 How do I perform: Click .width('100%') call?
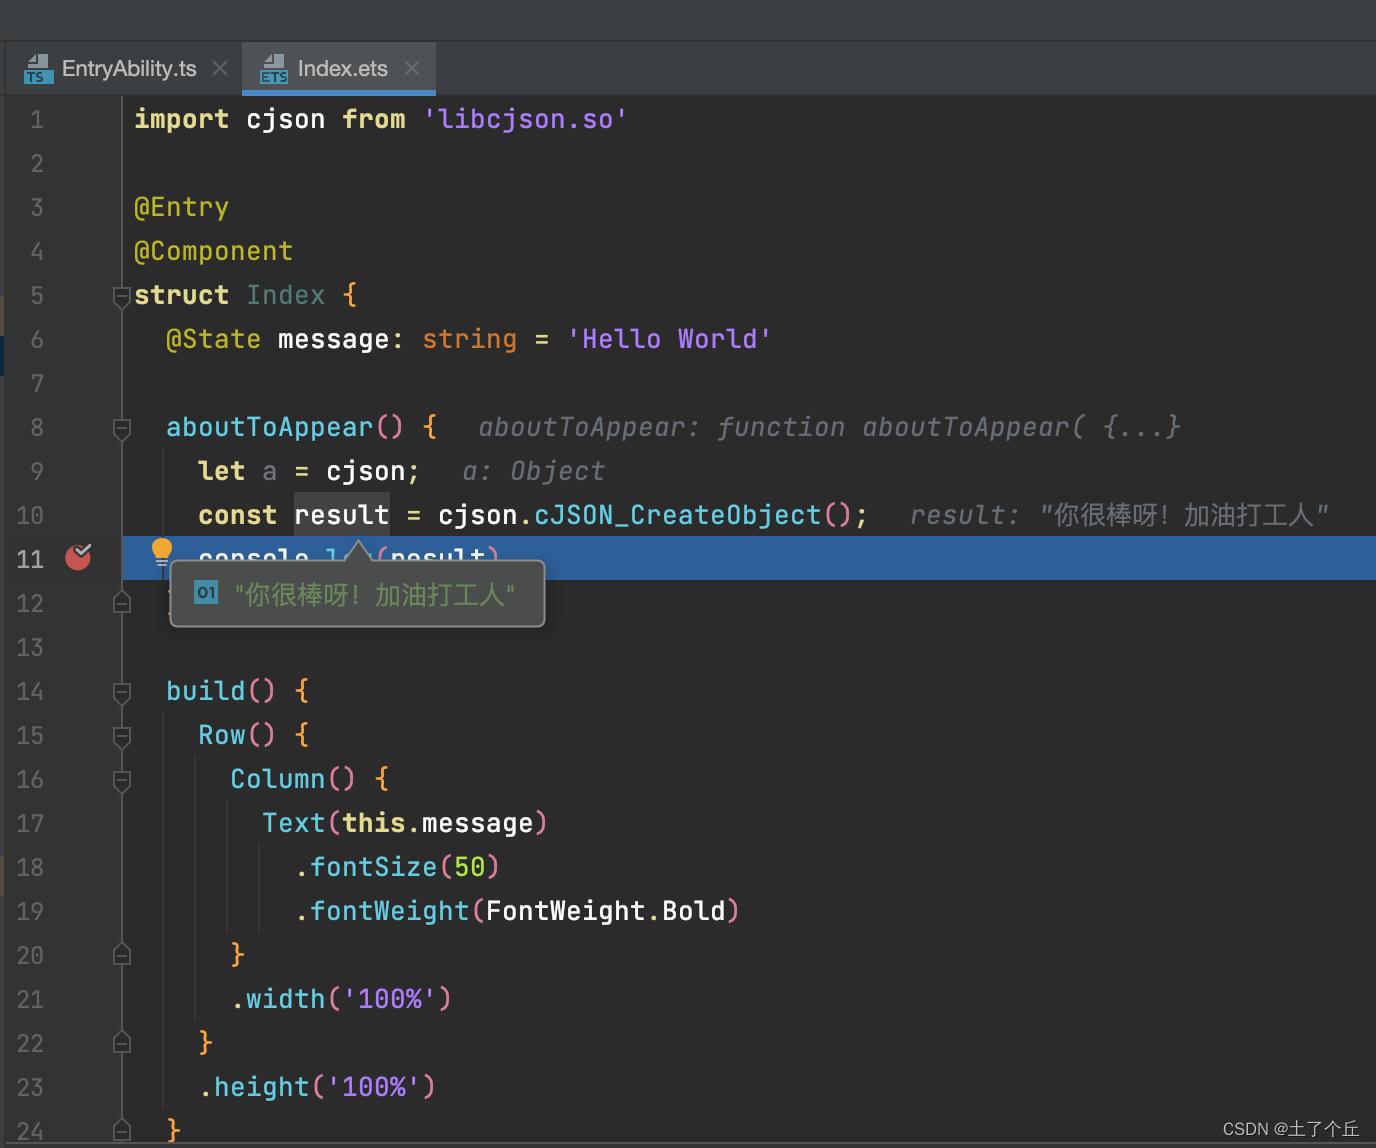coord(341,999)
